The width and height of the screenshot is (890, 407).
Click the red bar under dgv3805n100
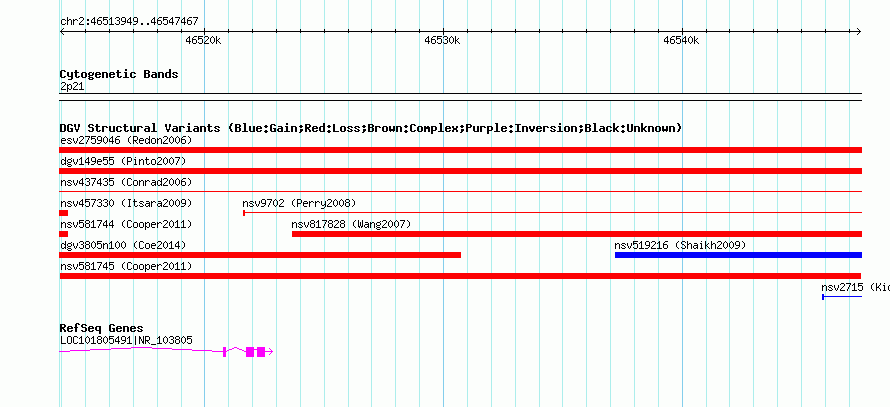261,255
